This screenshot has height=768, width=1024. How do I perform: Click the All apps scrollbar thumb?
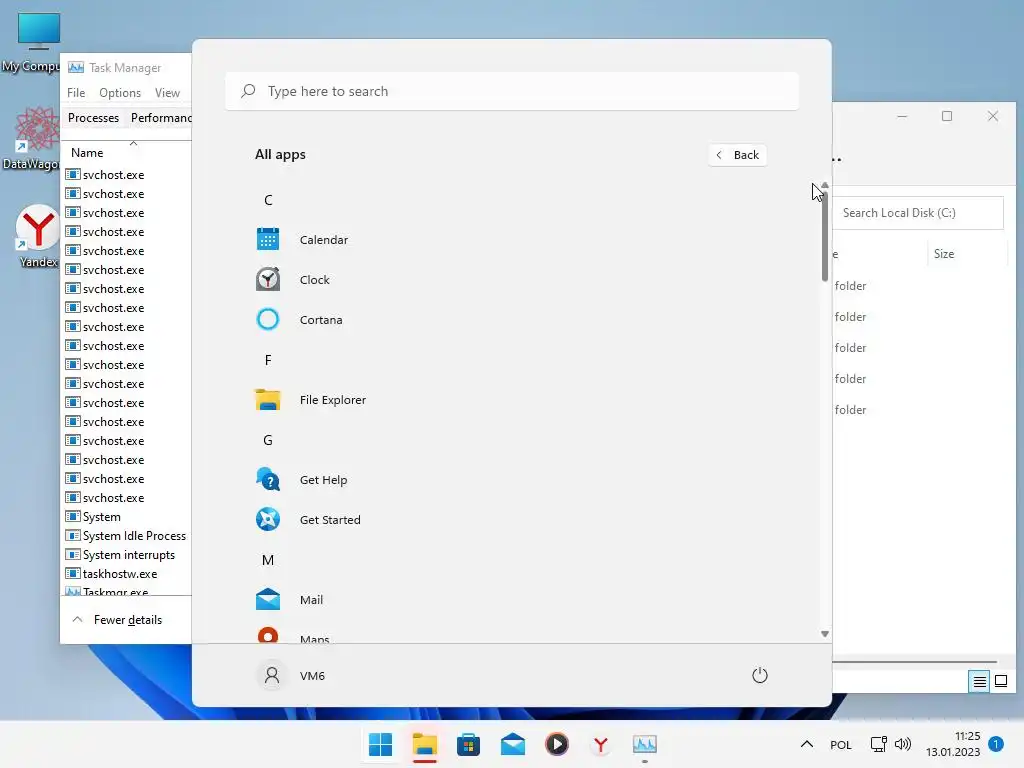click(825, 236)
